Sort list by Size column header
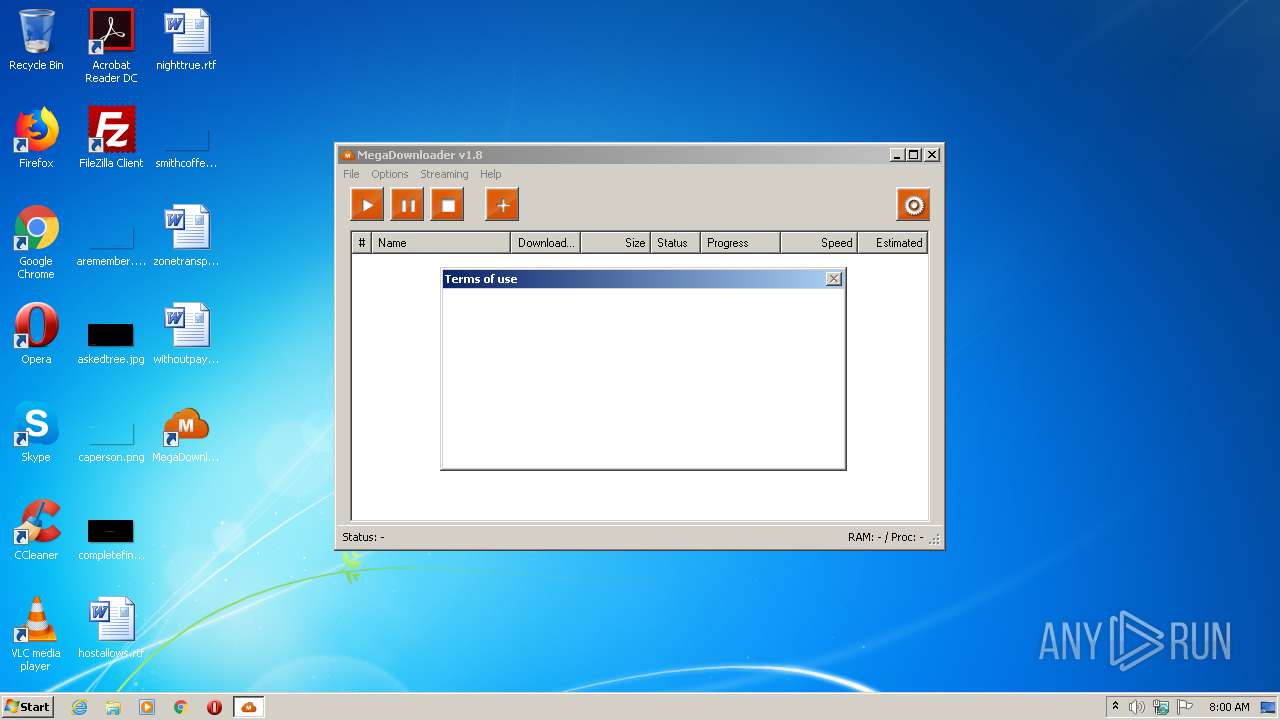The height and width of the screenshot is (720, 1280). pos(616,243)
